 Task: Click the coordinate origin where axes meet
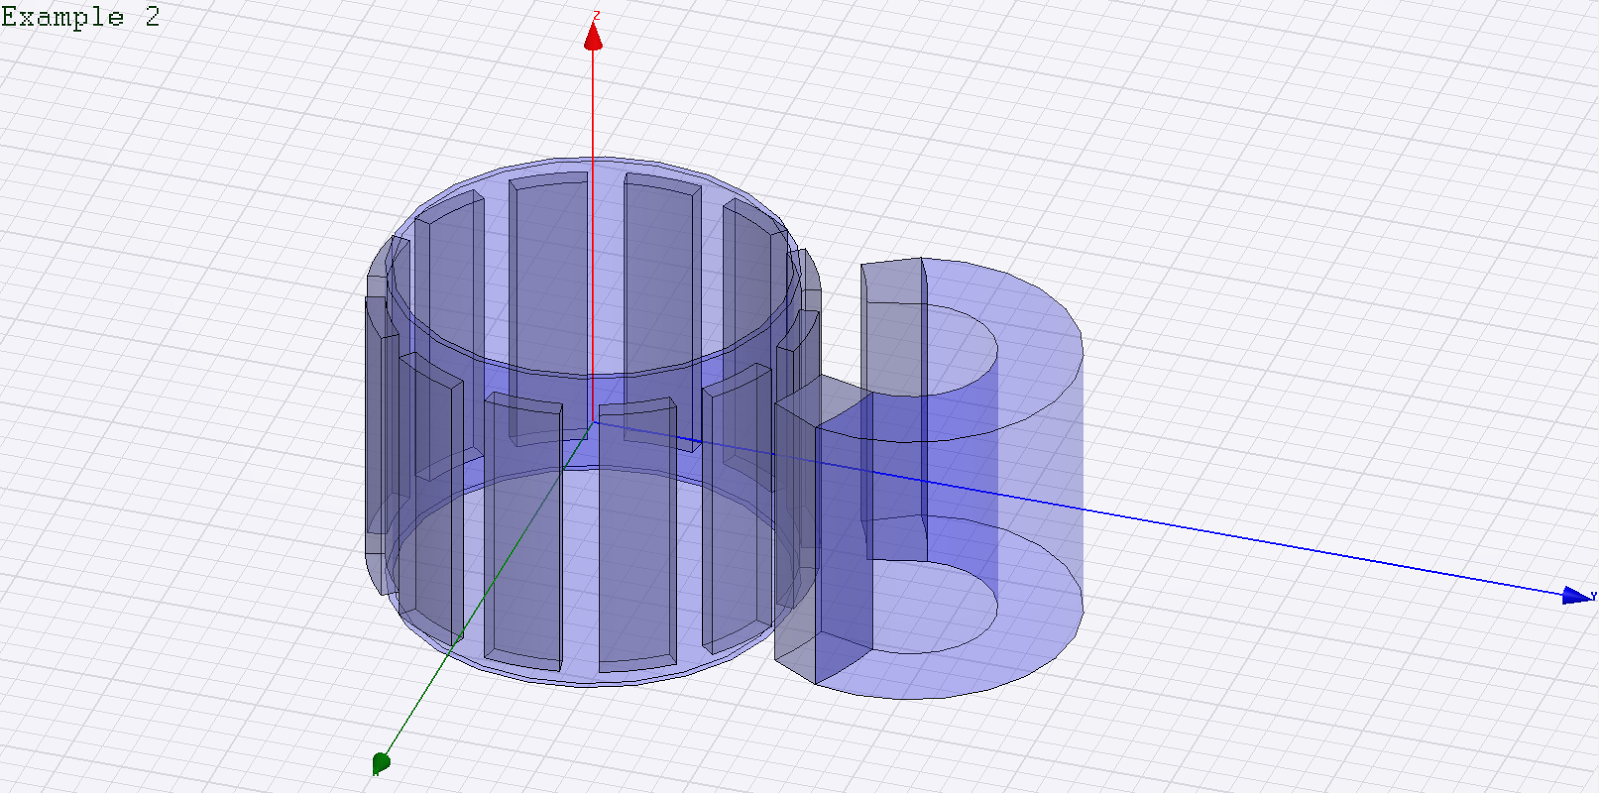click(593, 421)
